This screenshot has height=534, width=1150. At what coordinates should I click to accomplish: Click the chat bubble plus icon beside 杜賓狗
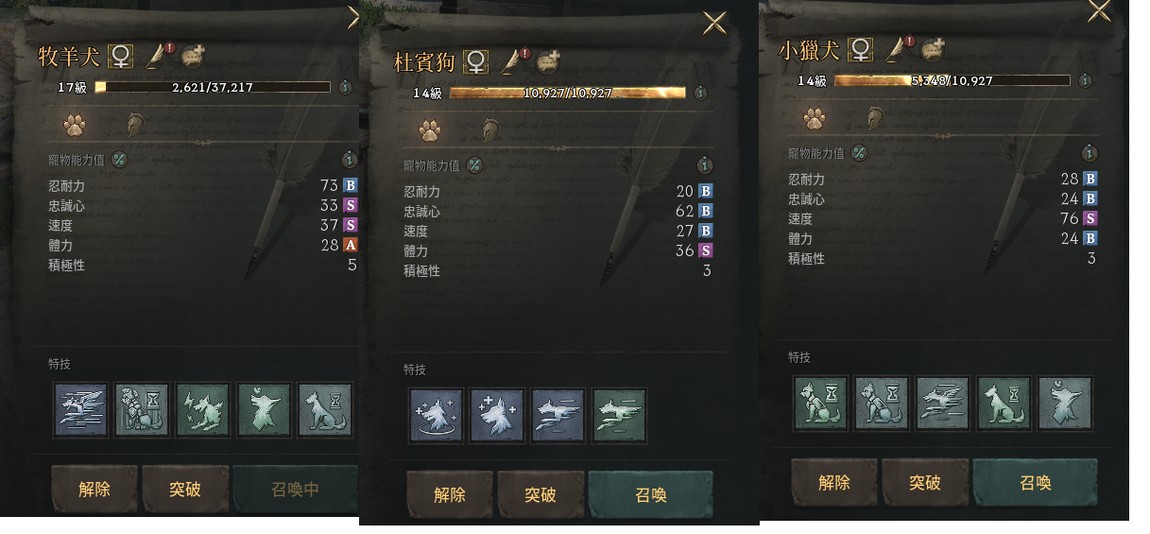click(548, 62)
